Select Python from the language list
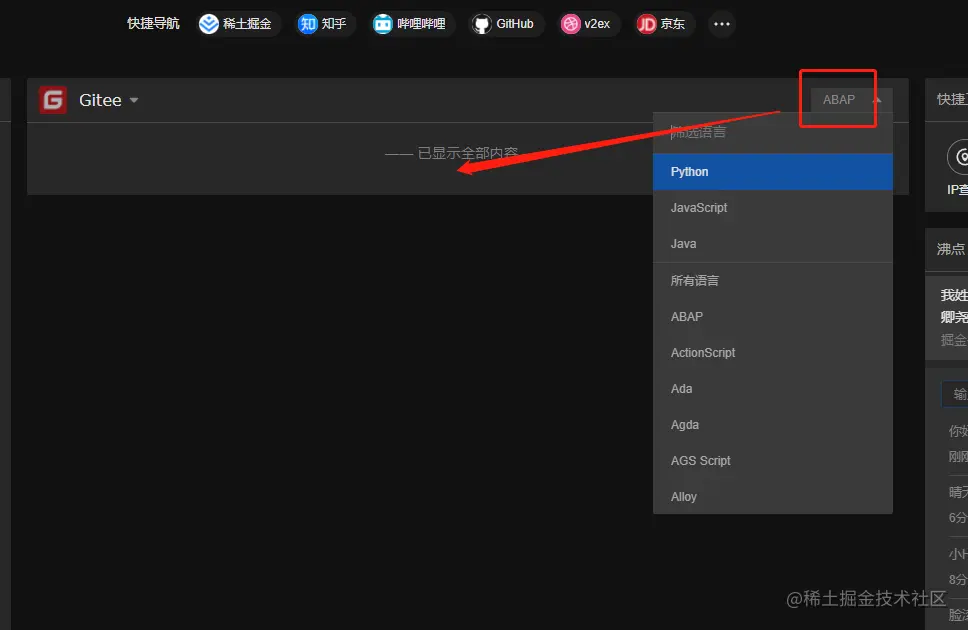Image resolution: width=968 pixels, height=630 pixels. tap(772, 172)
